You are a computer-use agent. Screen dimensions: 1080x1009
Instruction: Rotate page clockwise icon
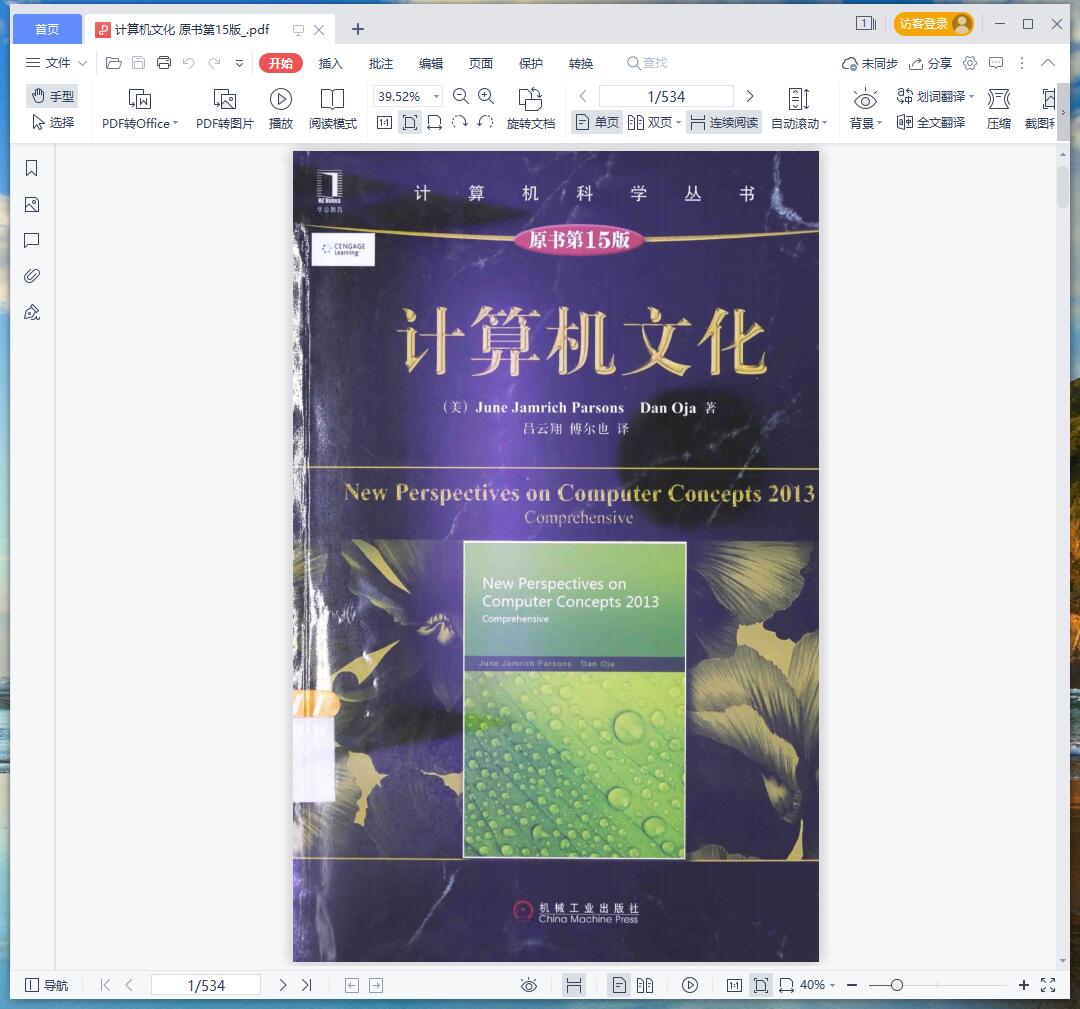click(x=459, y=123)
